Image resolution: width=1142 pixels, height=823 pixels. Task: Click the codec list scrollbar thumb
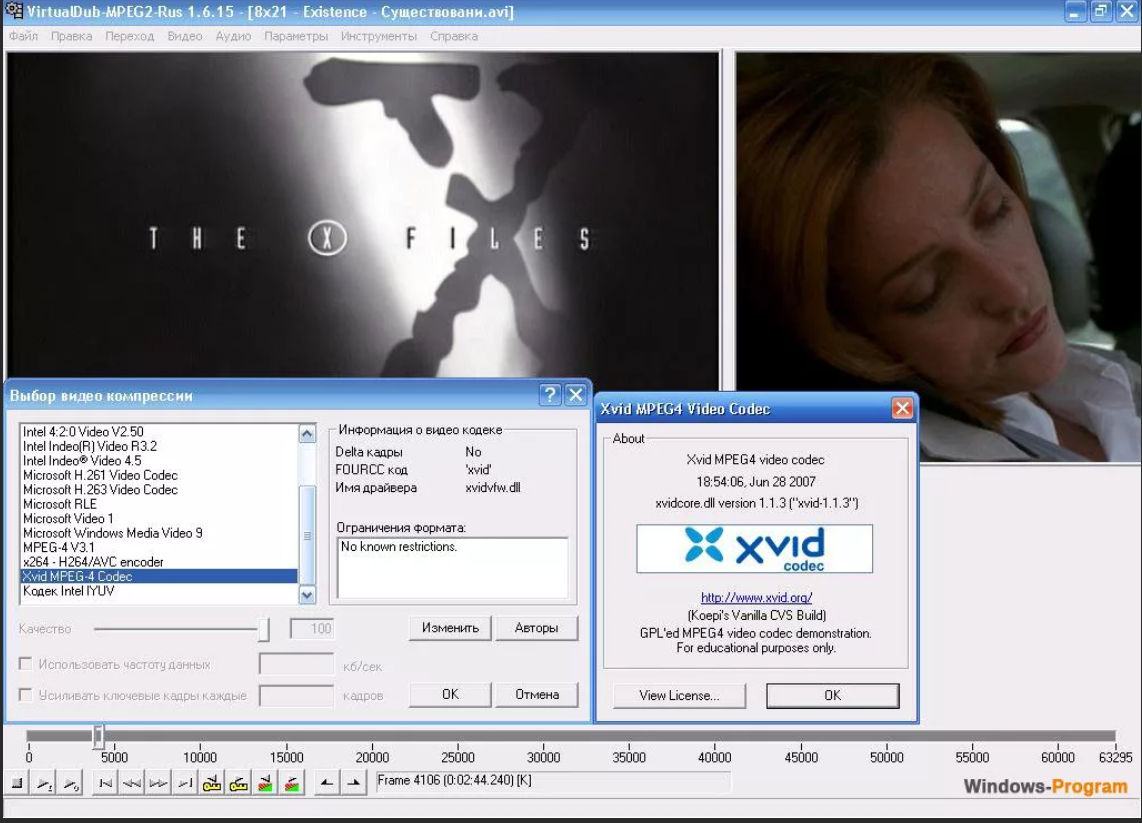307,535
